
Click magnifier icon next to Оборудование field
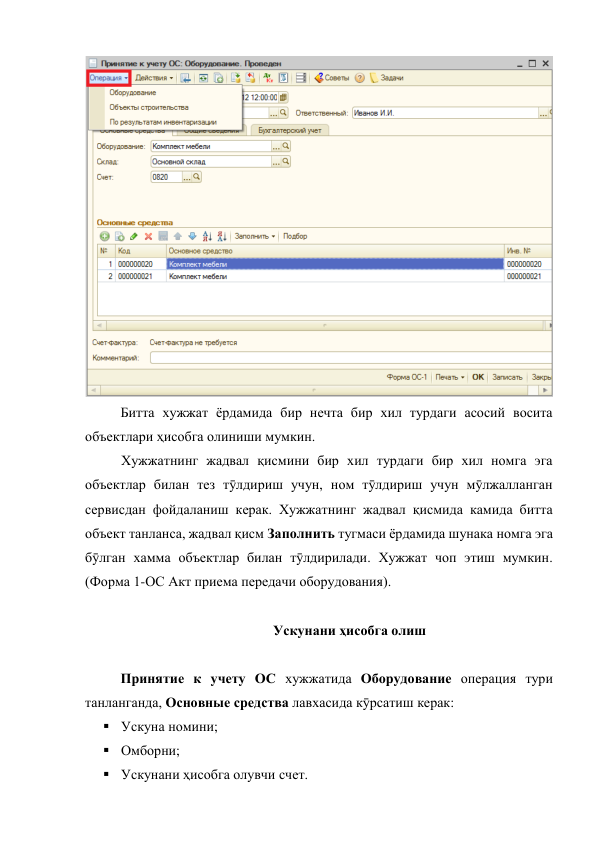(x=286, y=146)
